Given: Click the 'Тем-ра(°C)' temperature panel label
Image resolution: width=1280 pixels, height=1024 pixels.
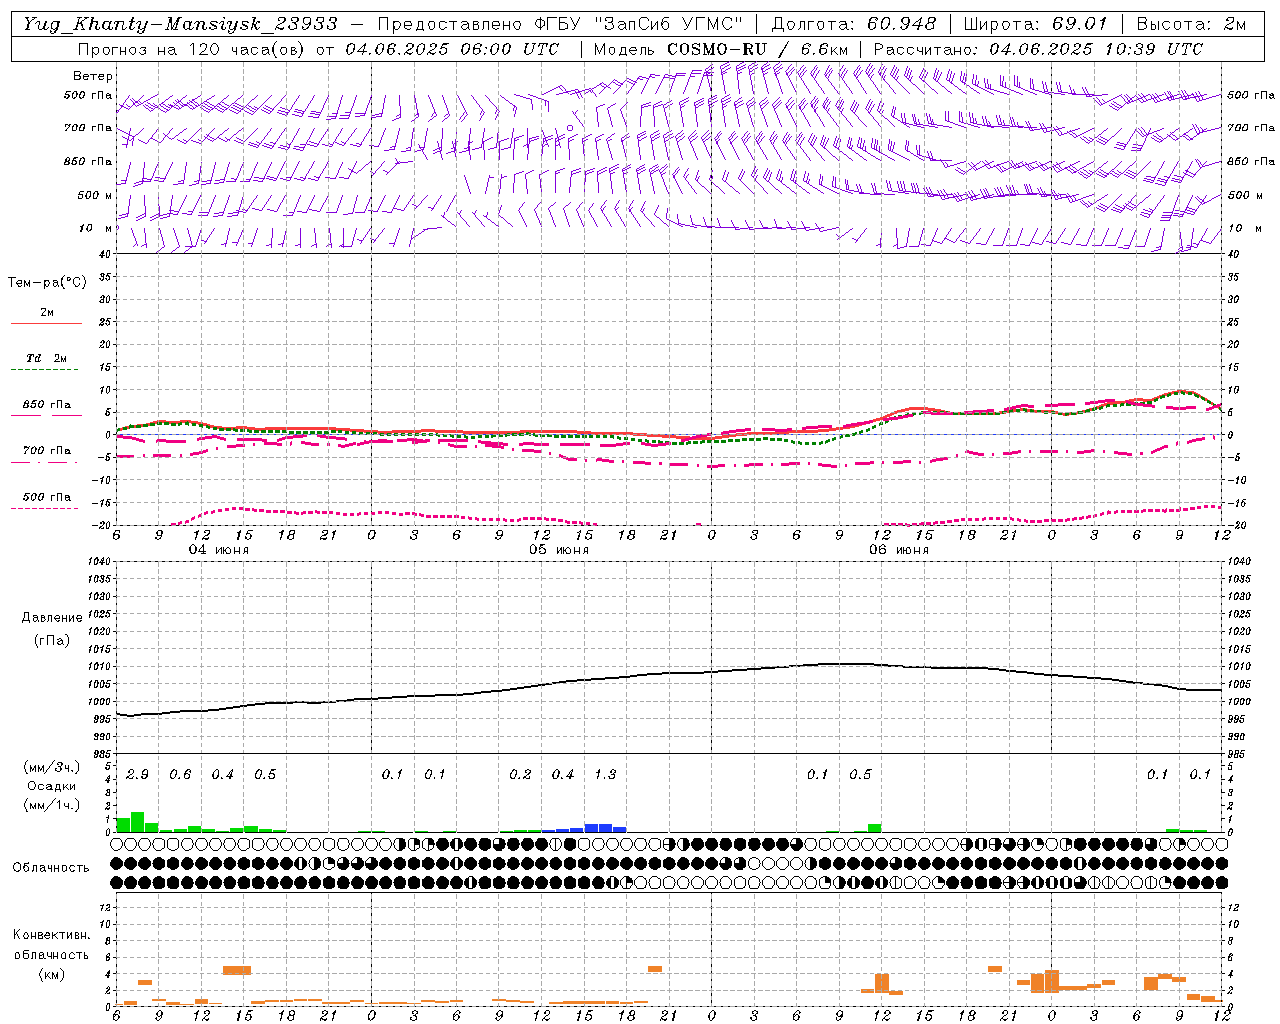Looking at the screenshot, I should point(47,283).
